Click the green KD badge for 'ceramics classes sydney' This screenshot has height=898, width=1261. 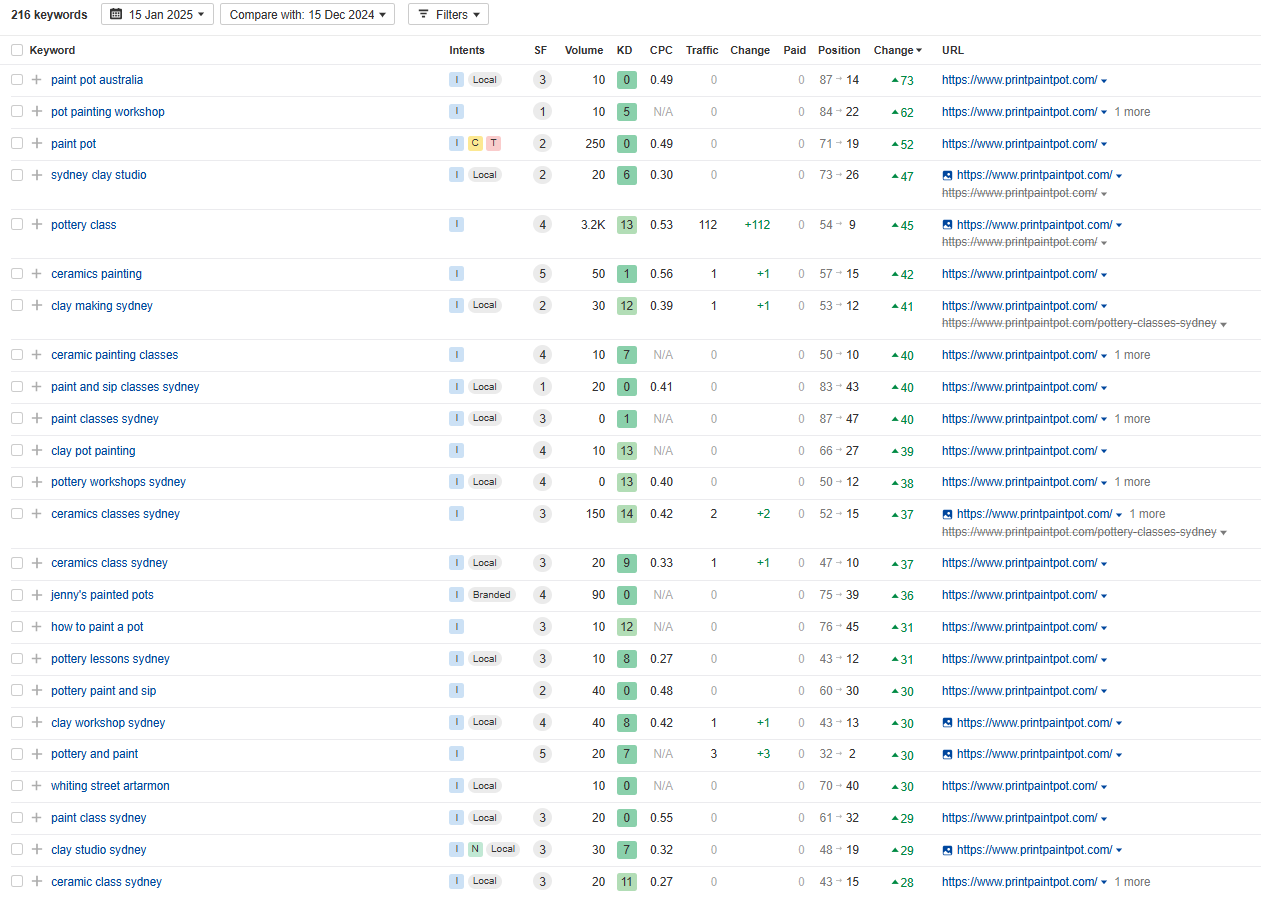click(626, 514)
